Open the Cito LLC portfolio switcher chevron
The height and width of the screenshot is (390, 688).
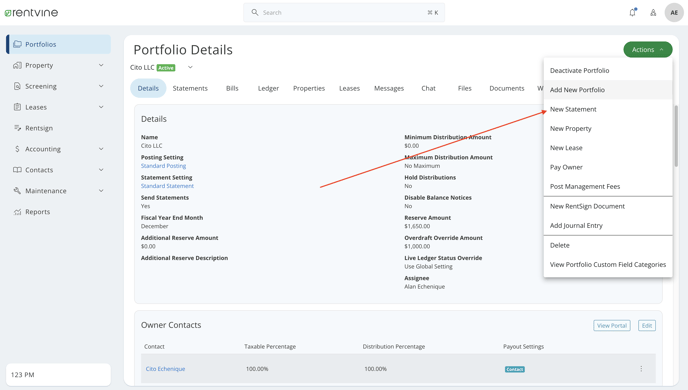pyautogui.click(x=190, y=68)
